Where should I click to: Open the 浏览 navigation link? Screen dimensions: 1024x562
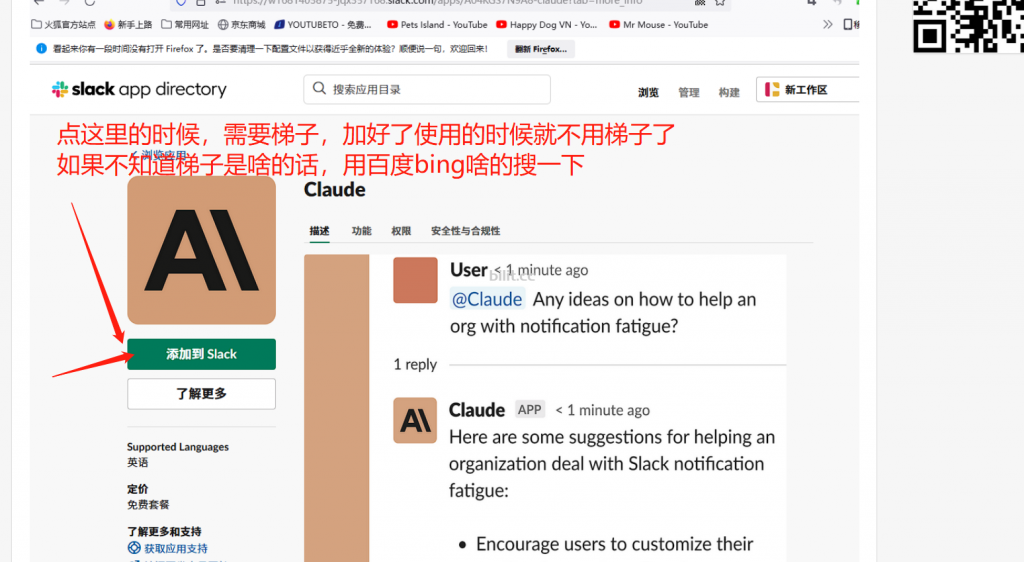pyautogui.click(x=648, y=93)
